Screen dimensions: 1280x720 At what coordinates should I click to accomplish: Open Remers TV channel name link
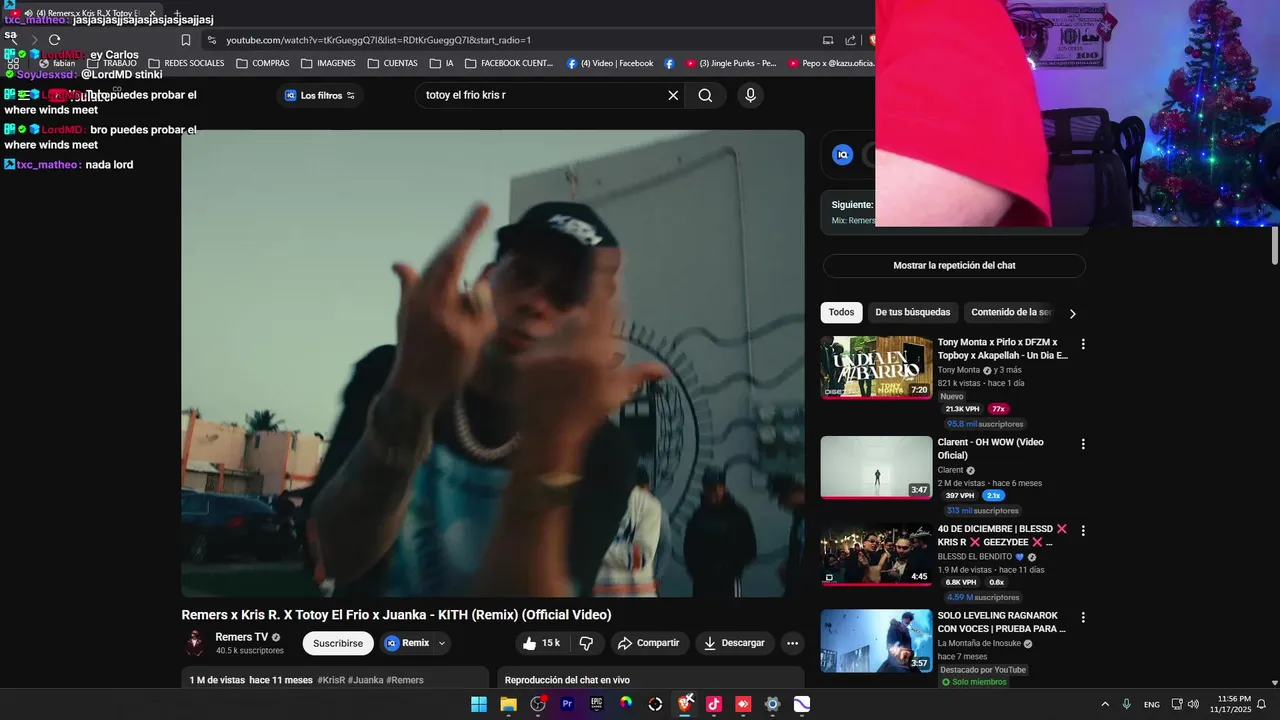click(242, 637)
